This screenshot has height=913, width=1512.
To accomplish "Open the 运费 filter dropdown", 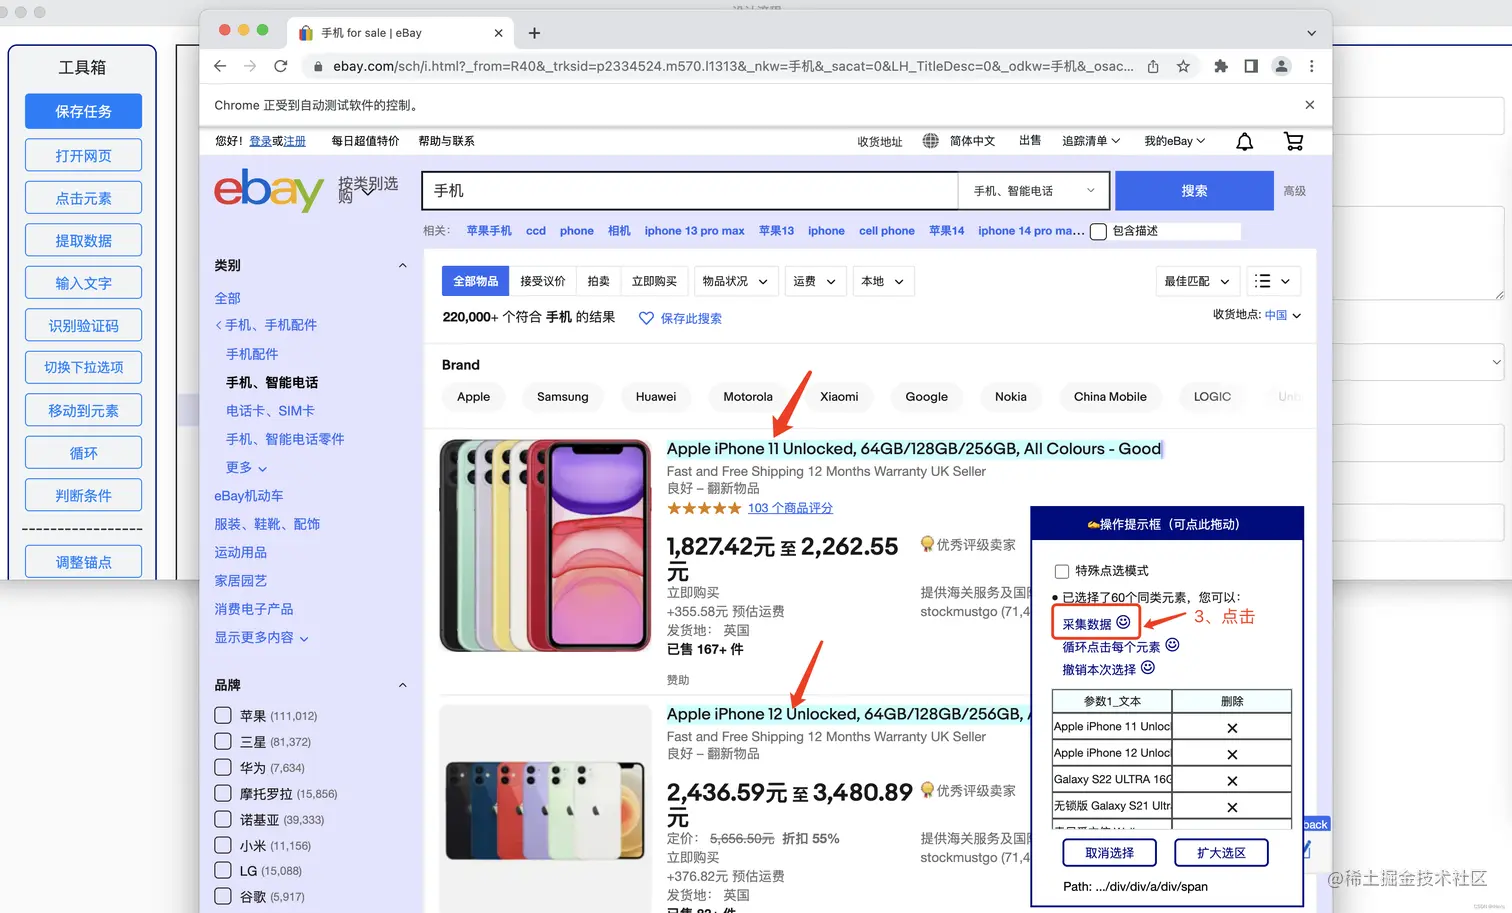I will point(814,281).
